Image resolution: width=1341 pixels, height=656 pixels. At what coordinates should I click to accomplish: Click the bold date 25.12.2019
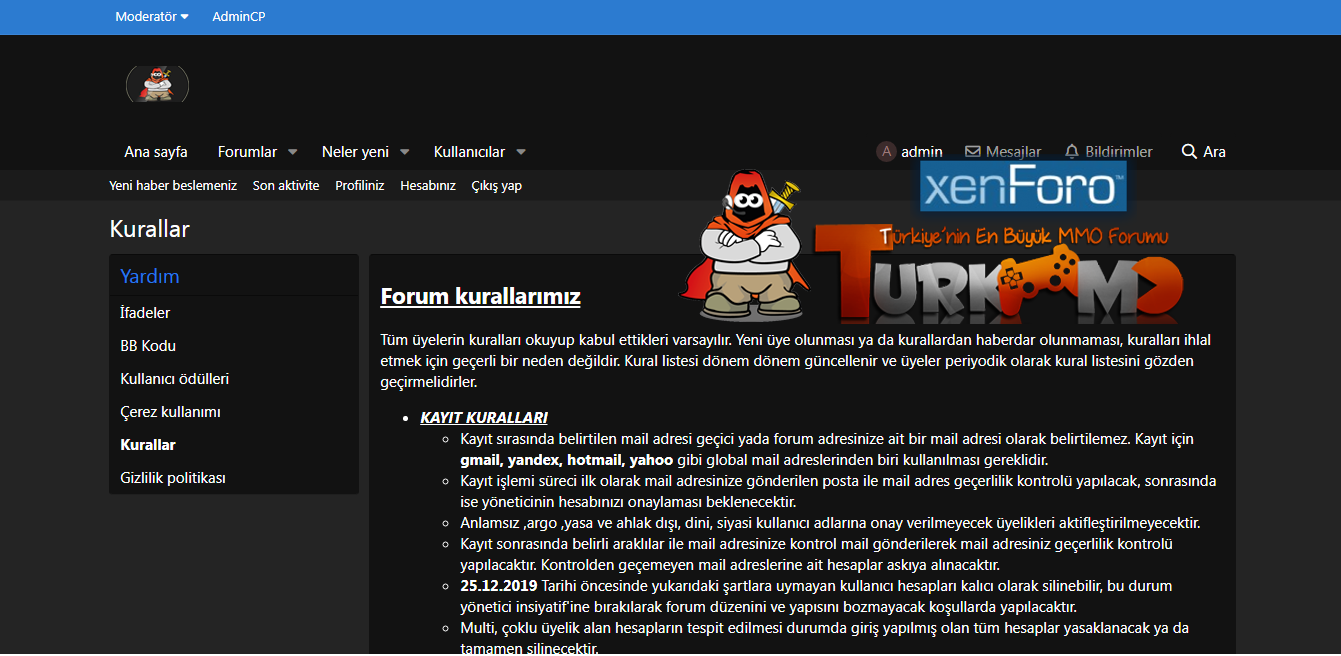(x=499, y=586)
